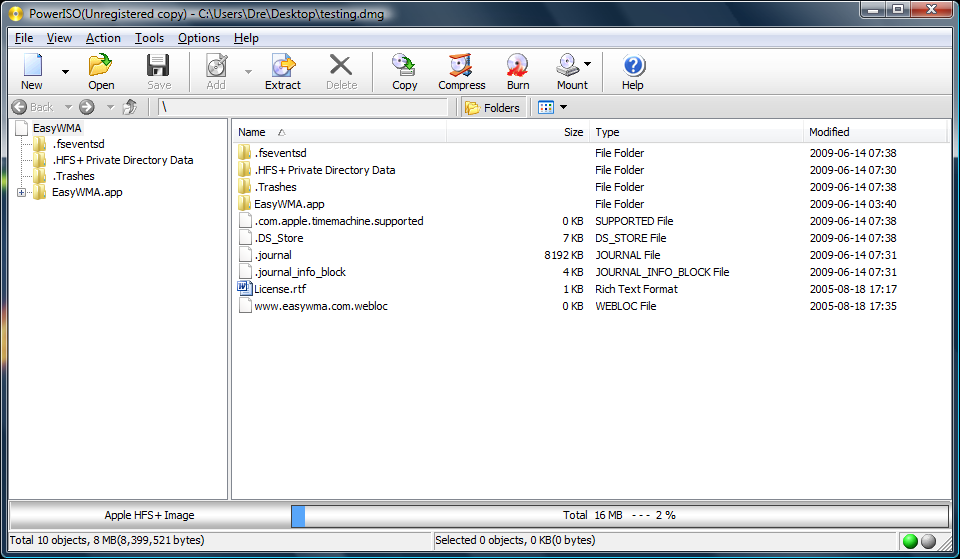Click the Forward navigation arrow

click(87, 107)
